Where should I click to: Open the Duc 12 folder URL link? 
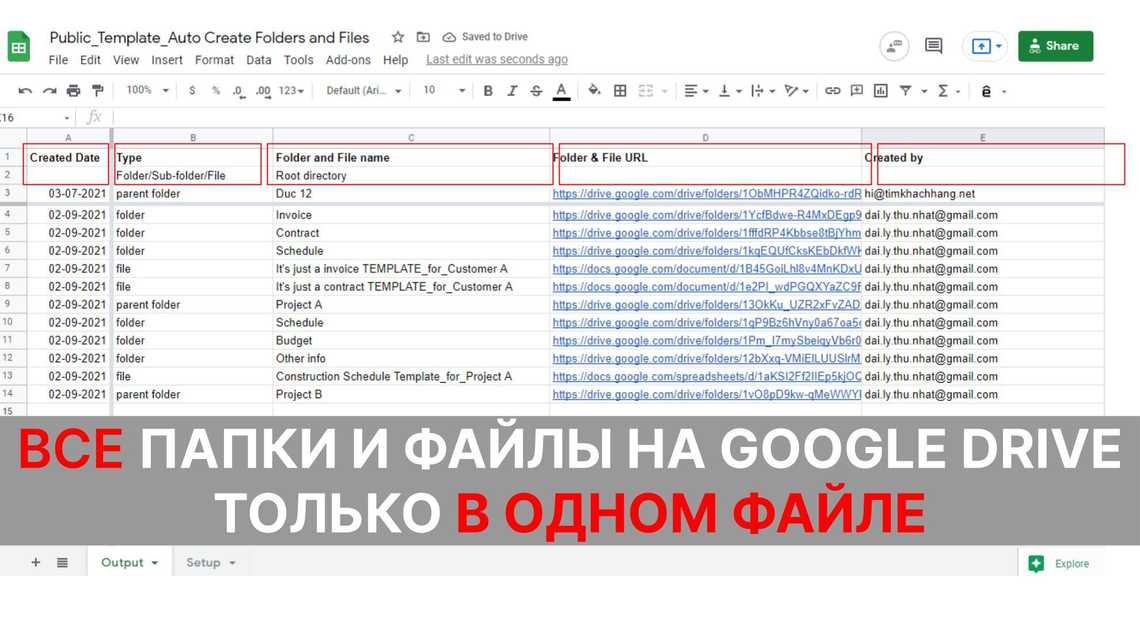coord(706,194)
